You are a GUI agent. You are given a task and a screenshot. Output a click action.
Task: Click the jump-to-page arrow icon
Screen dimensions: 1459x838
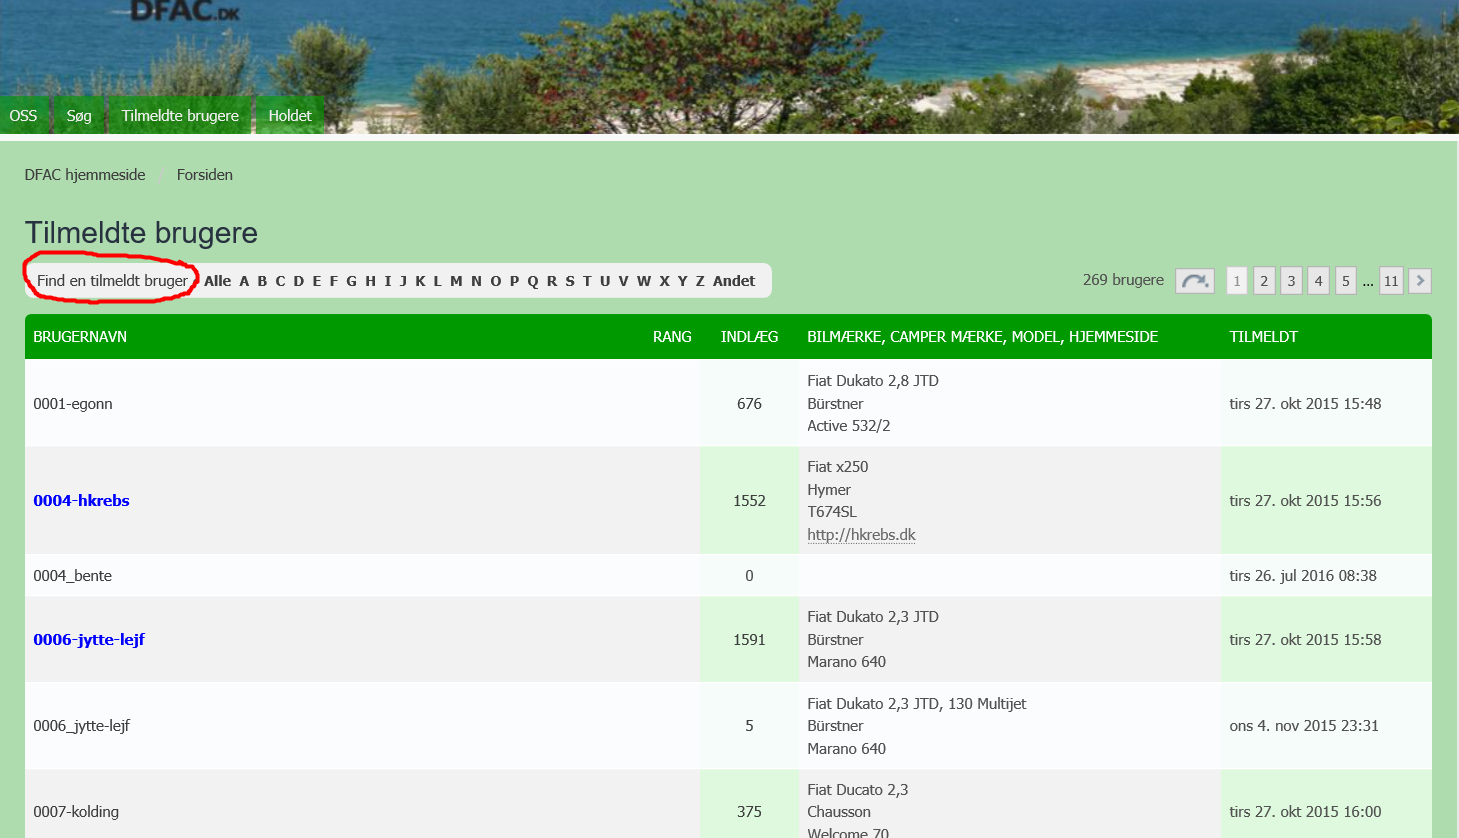pyautogui.click(x=1194, y=281)
